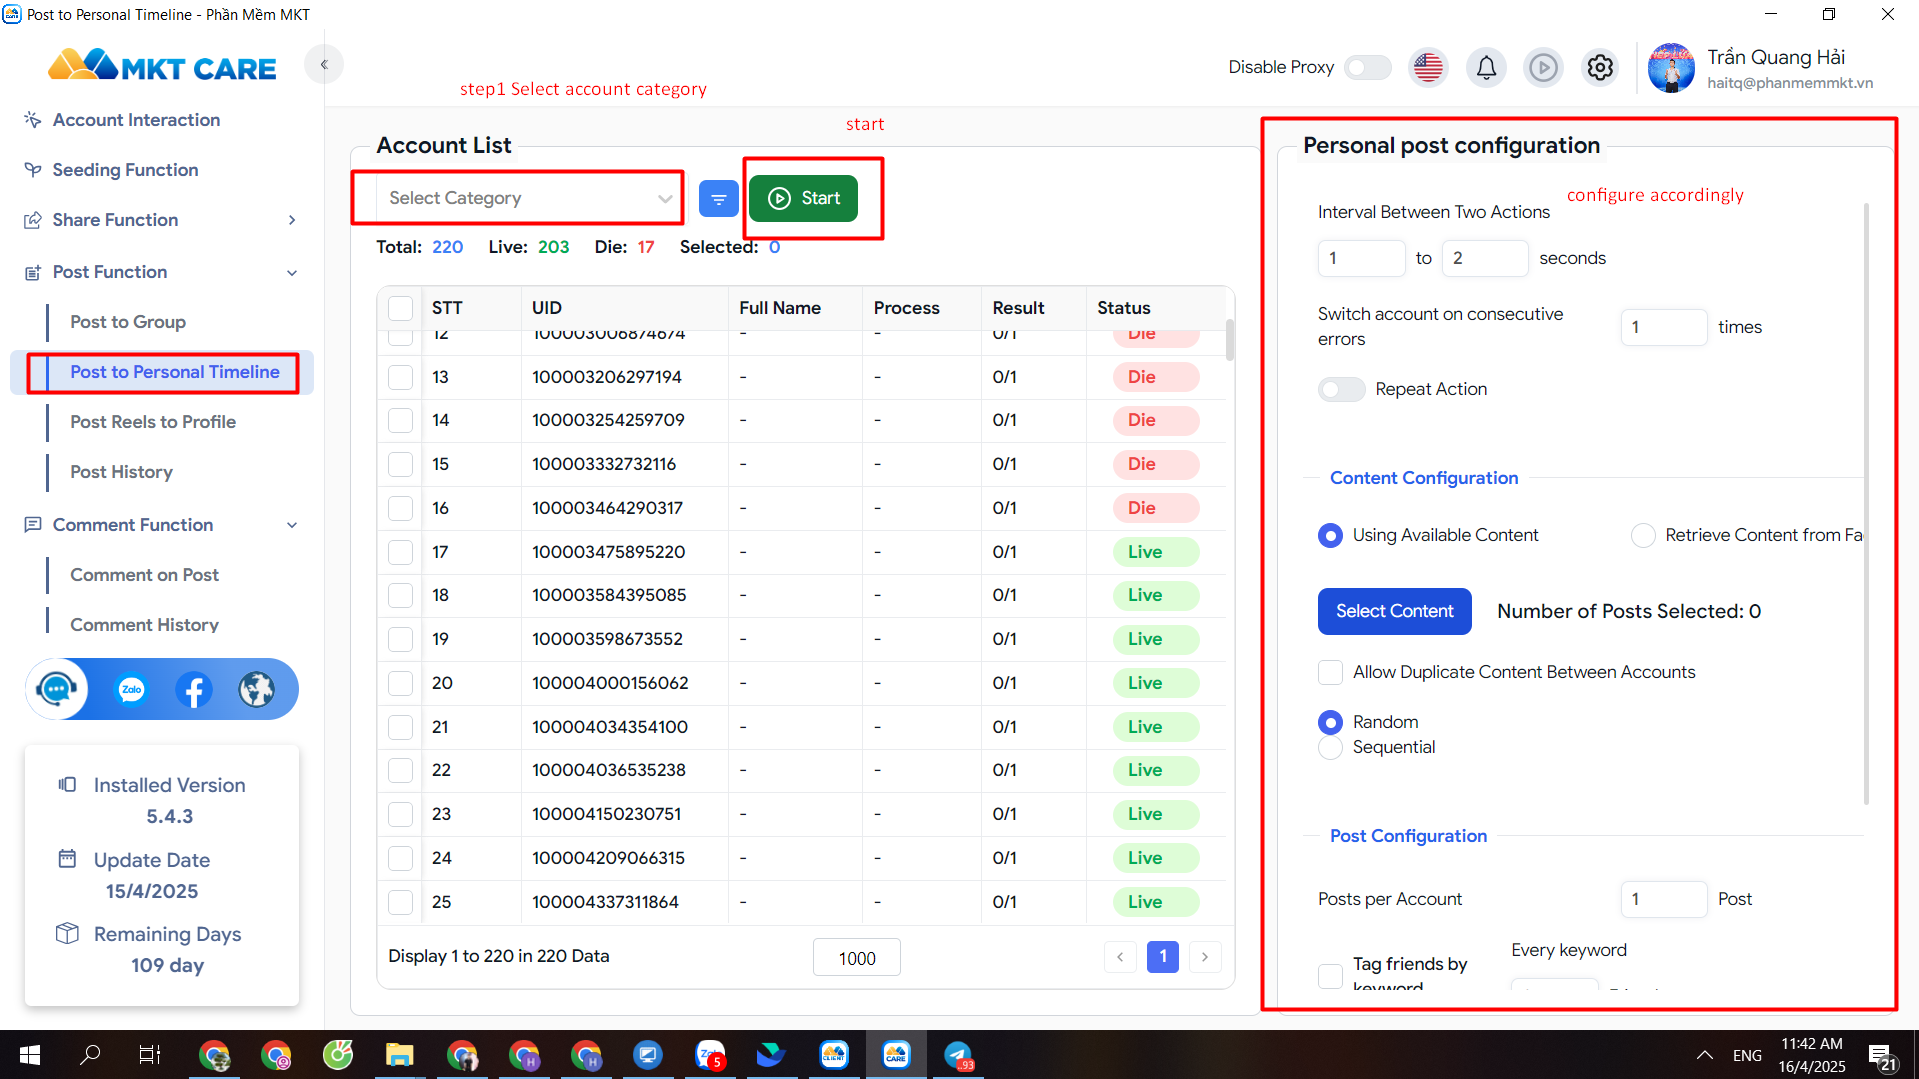Viewport: 1919px width, 1079px height.
Task: Open the Windows notification center icon
Action: pos(1883,1056)
